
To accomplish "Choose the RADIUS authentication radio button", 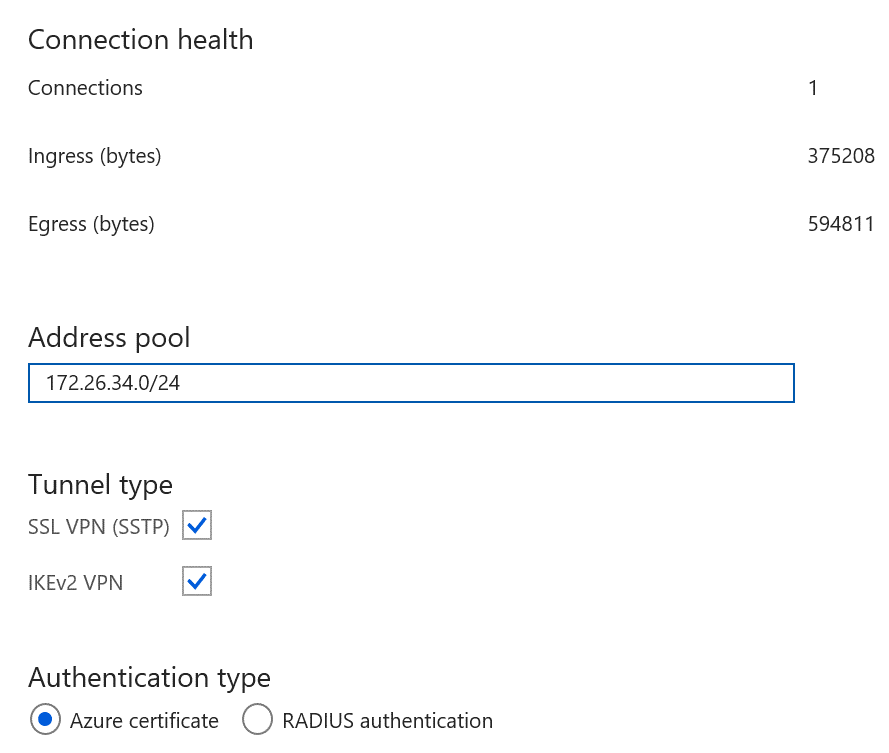I will [x=258, y=720].
